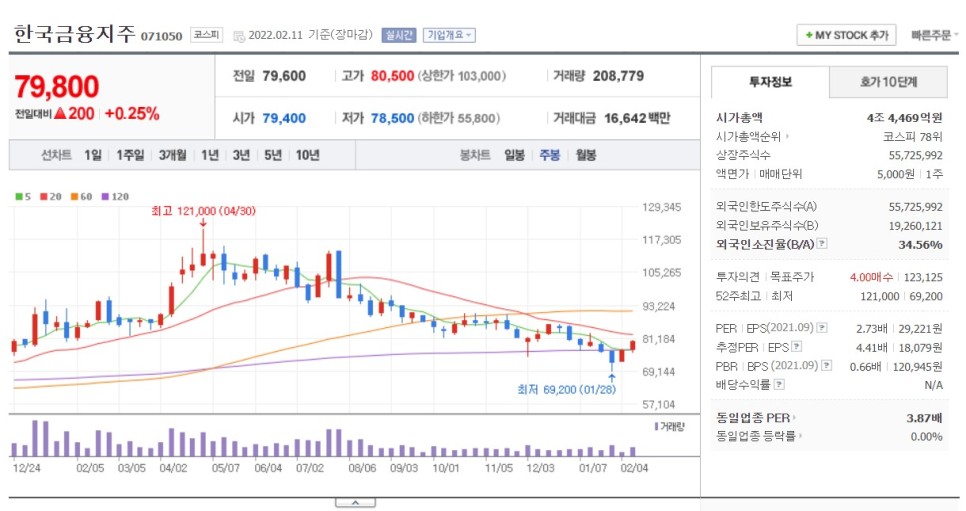The width and height of the screenshot is (966, 511).
Task: Select 1주일 line chart range
Action: [130, 155]
